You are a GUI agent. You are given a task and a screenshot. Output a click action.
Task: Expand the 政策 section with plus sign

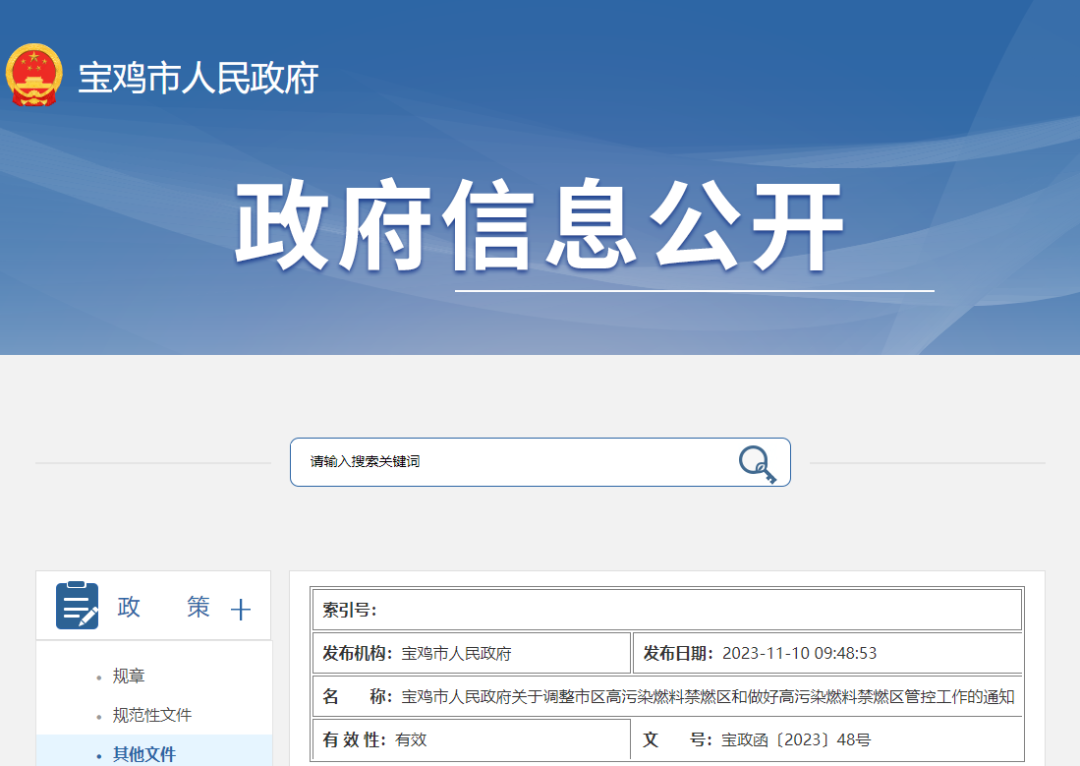pyautogui.click(x=241, y=609)
